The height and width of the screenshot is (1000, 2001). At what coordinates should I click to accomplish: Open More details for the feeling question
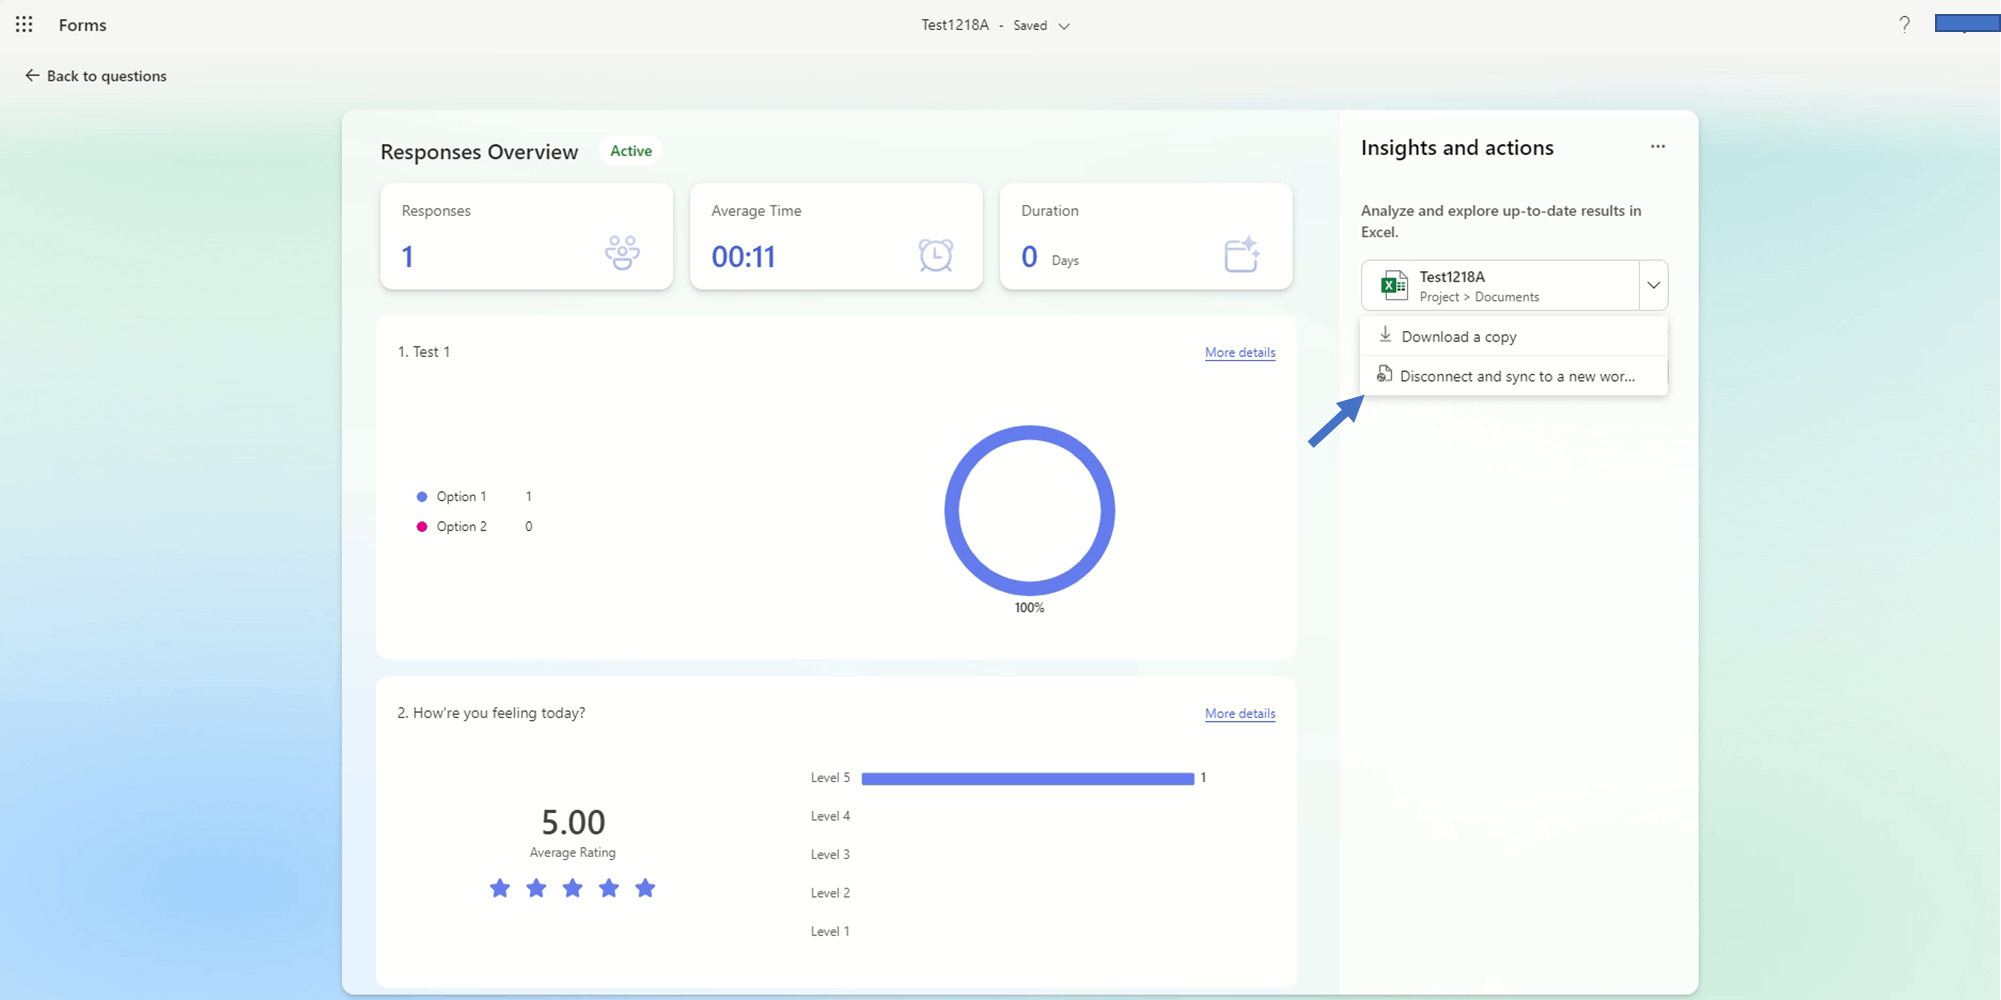(x=1240, y=713)
